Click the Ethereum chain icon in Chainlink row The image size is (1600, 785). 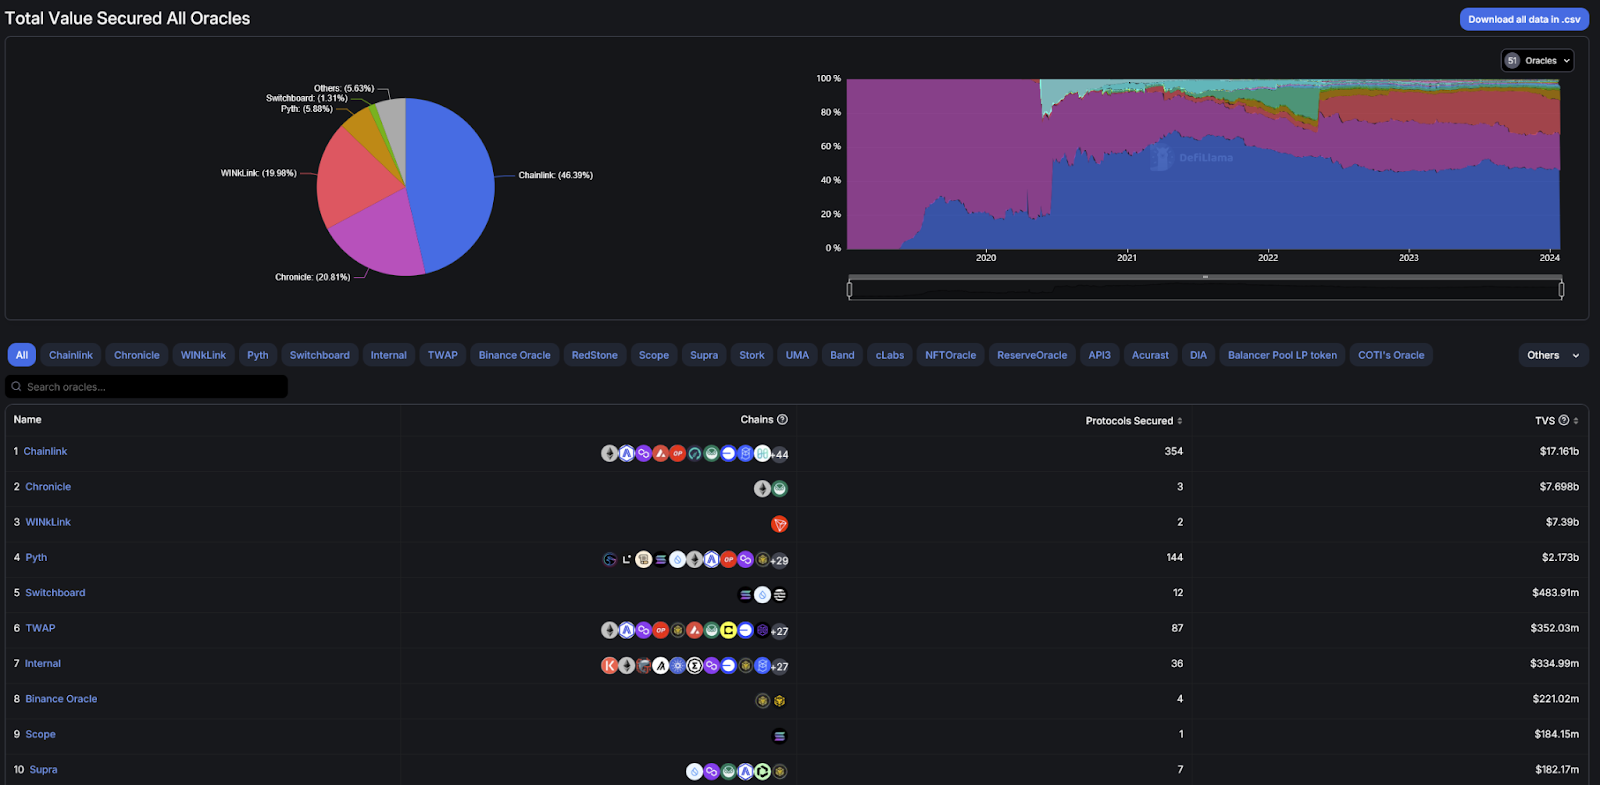coord(610,454)
